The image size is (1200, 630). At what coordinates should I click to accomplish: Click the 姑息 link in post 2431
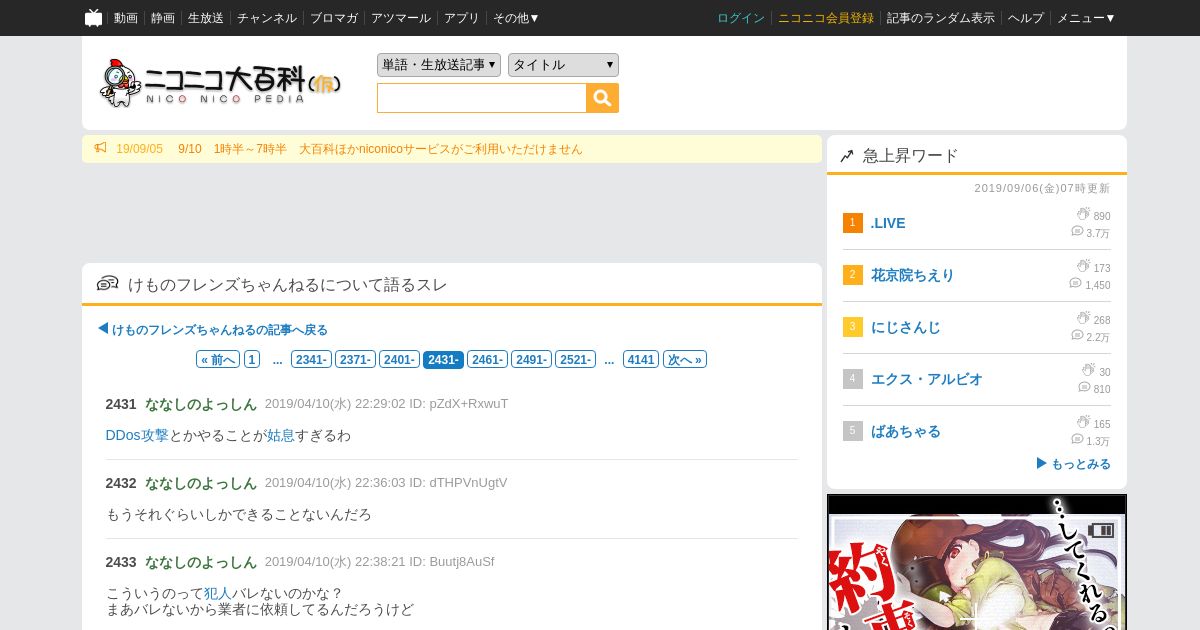[x=280, y=435]
